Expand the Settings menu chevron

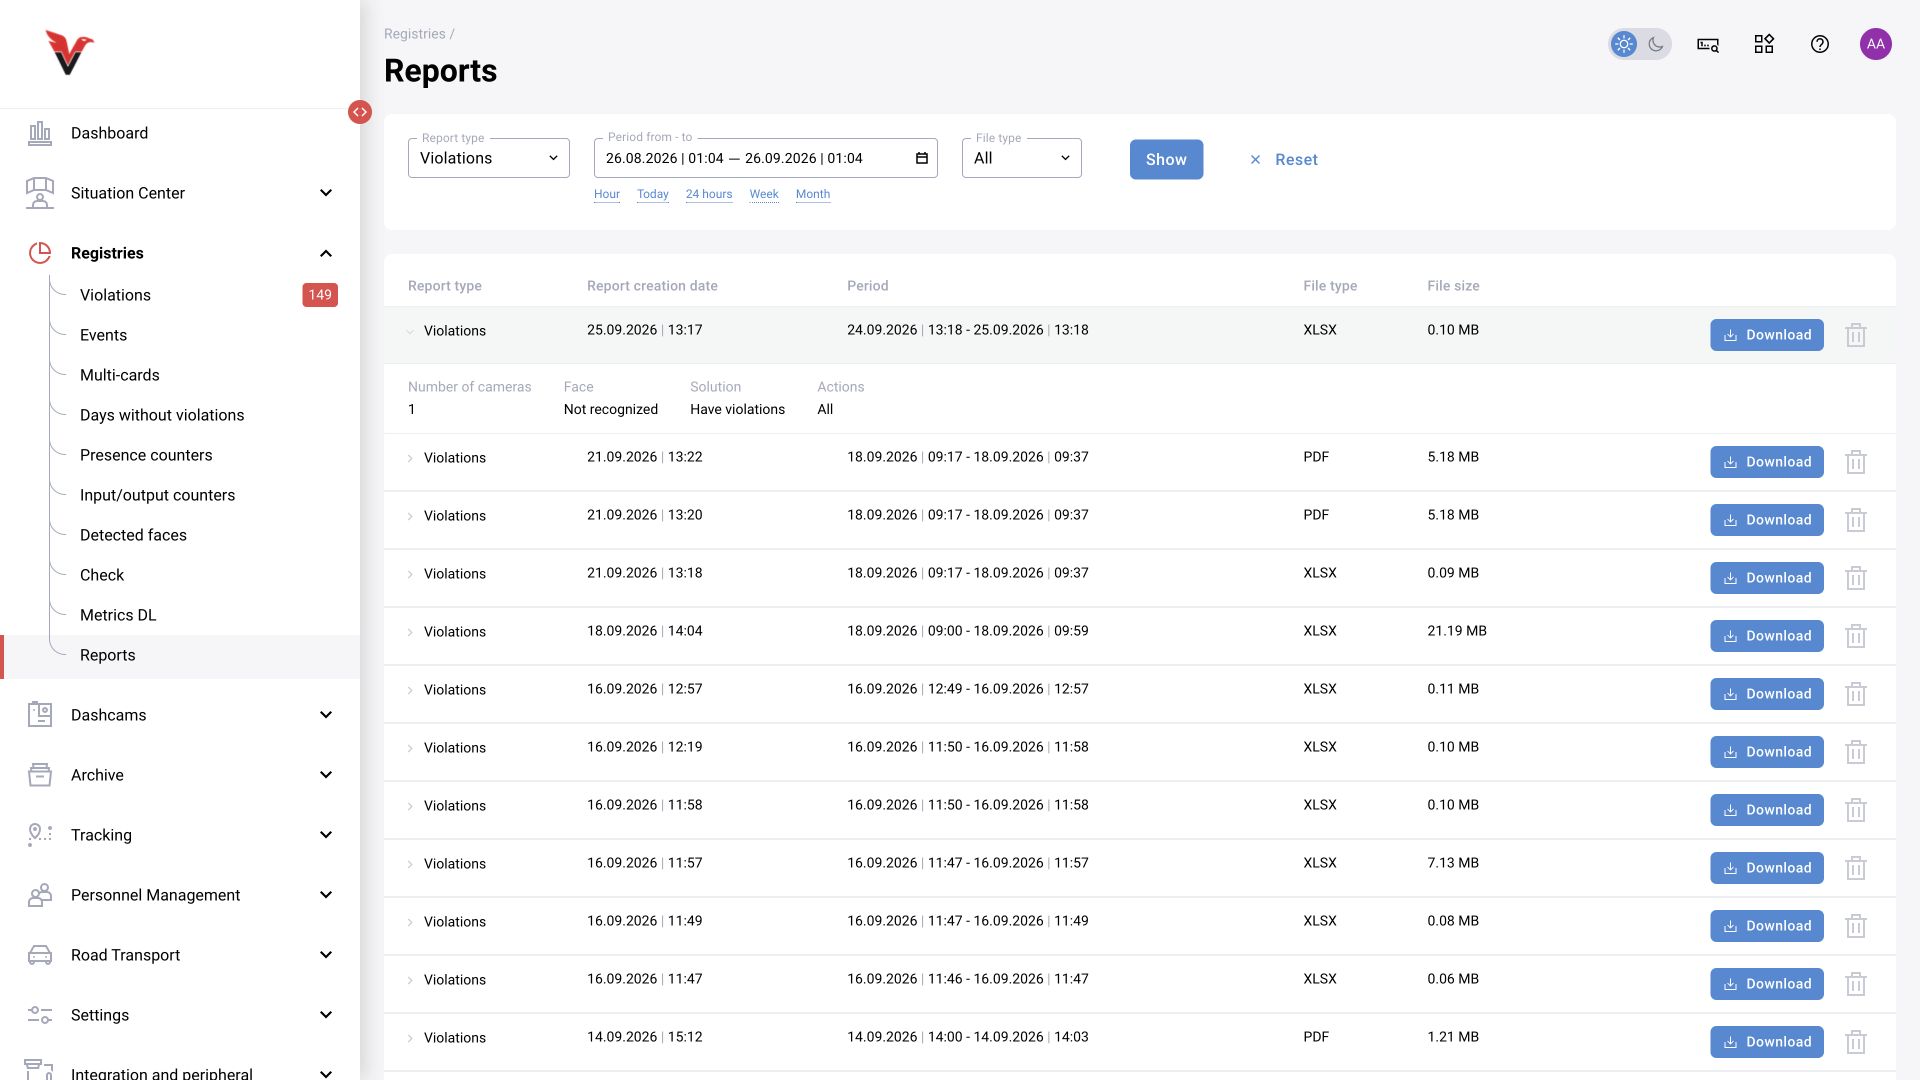[326, 1014]
